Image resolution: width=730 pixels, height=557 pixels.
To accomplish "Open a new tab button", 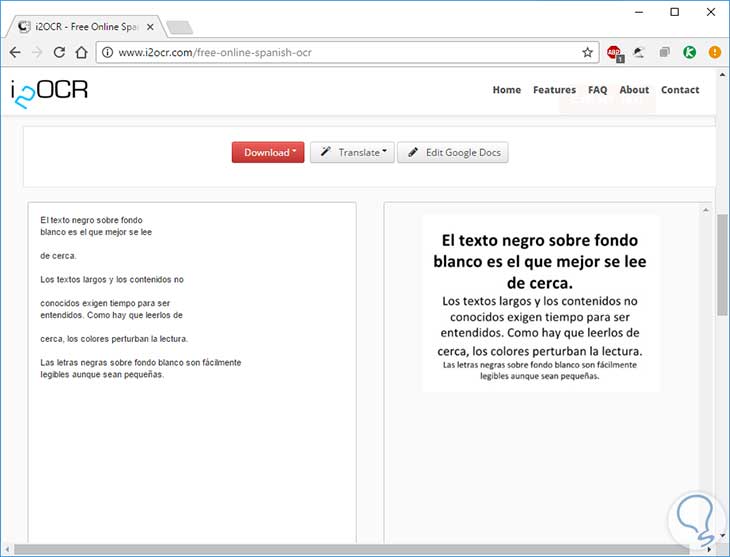I will [x=180, y=27].
